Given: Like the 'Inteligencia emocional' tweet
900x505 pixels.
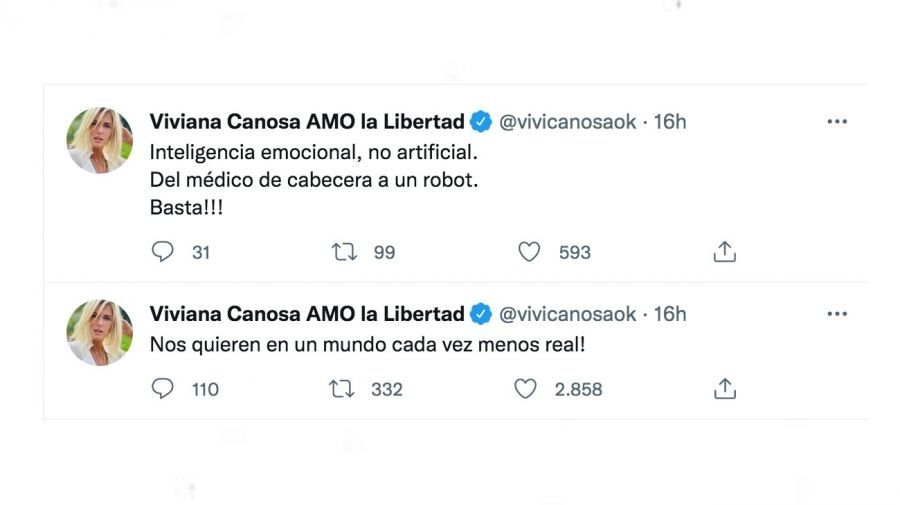Looking at the screenshot, I should click(529, 253).
